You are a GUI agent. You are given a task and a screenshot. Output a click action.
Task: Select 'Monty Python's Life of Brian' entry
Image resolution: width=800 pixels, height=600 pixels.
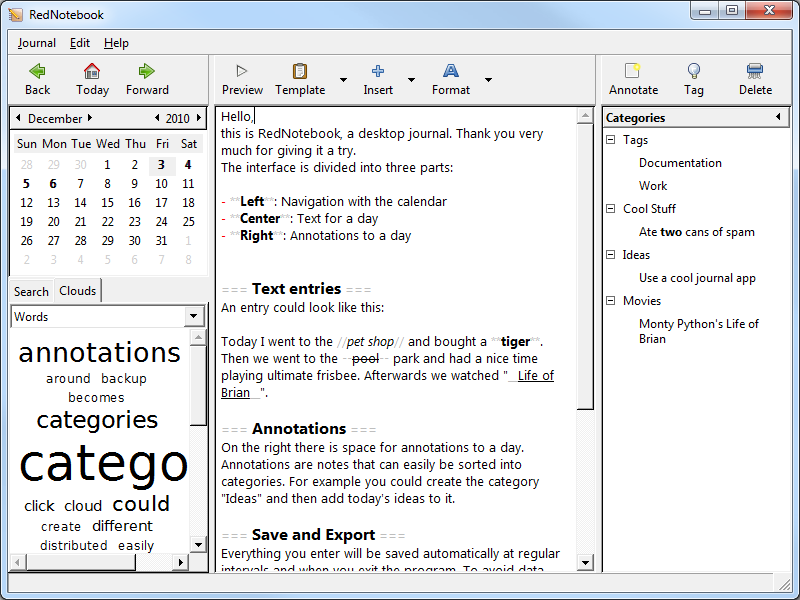click(698, 331)
